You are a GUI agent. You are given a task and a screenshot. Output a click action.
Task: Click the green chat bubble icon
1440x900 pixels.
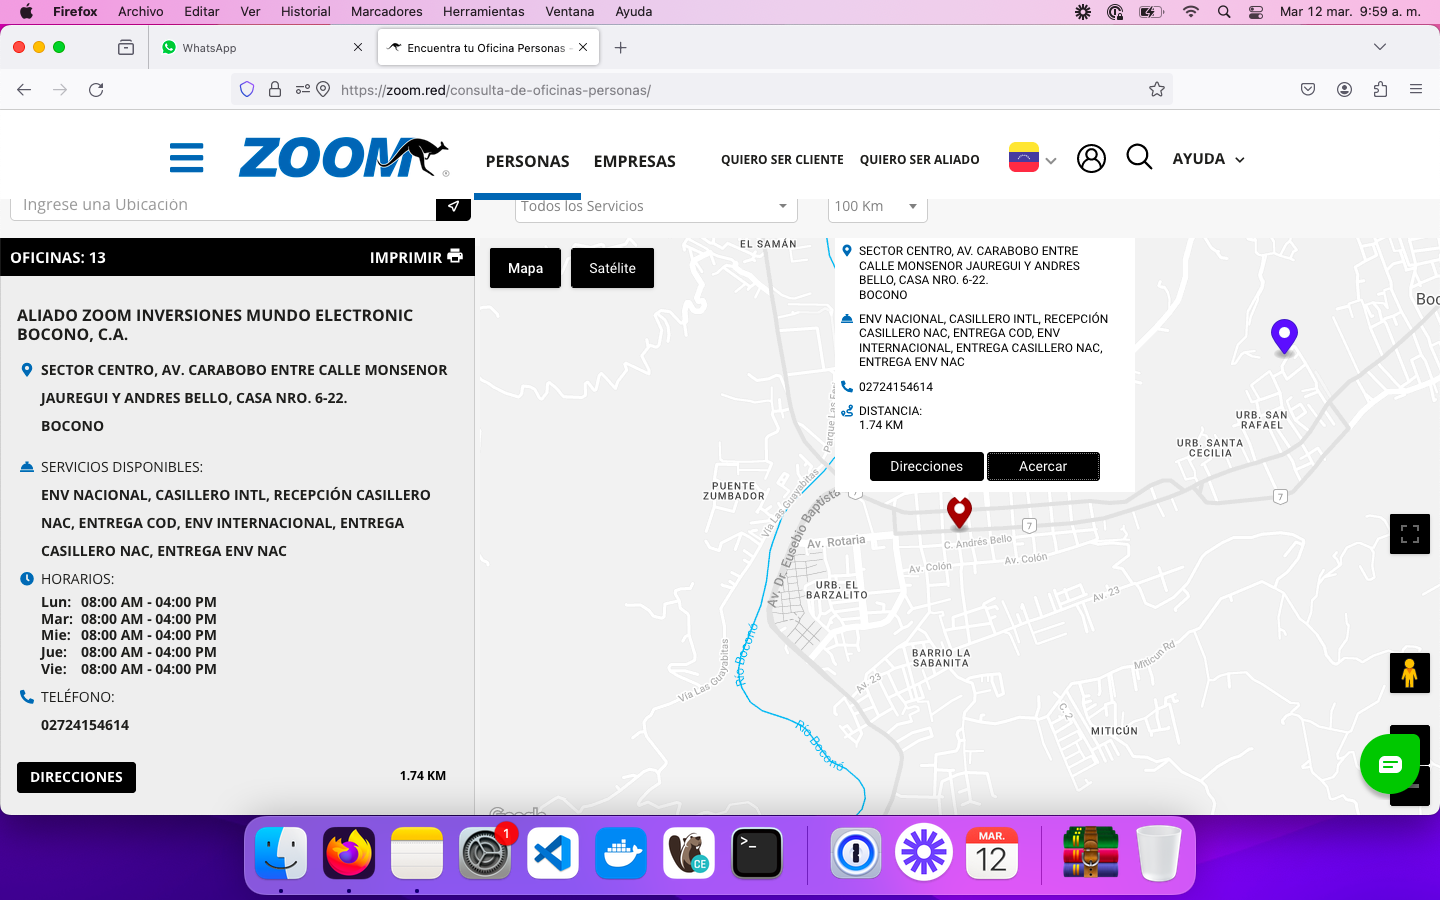[1389, 765]
